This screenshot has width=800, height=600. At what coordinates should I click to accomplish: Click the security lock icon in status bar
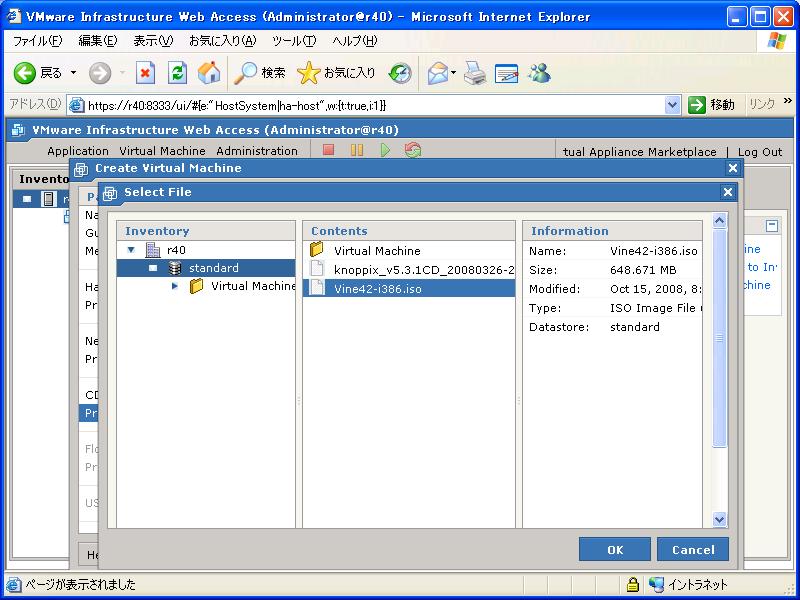click(x=633, y=584)
